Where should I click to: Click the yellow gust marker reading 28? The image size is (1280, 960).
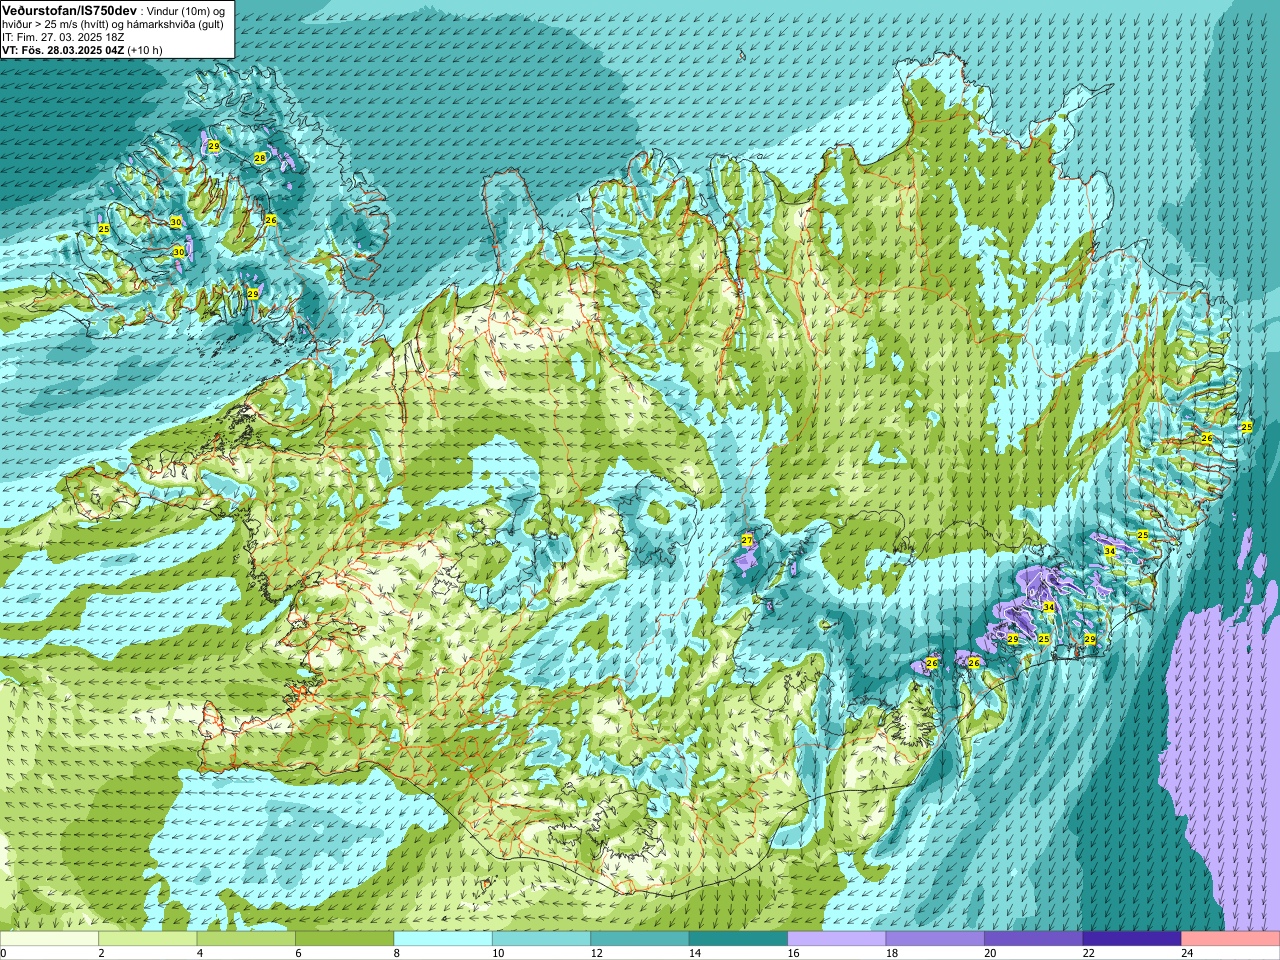coord(260,158)
